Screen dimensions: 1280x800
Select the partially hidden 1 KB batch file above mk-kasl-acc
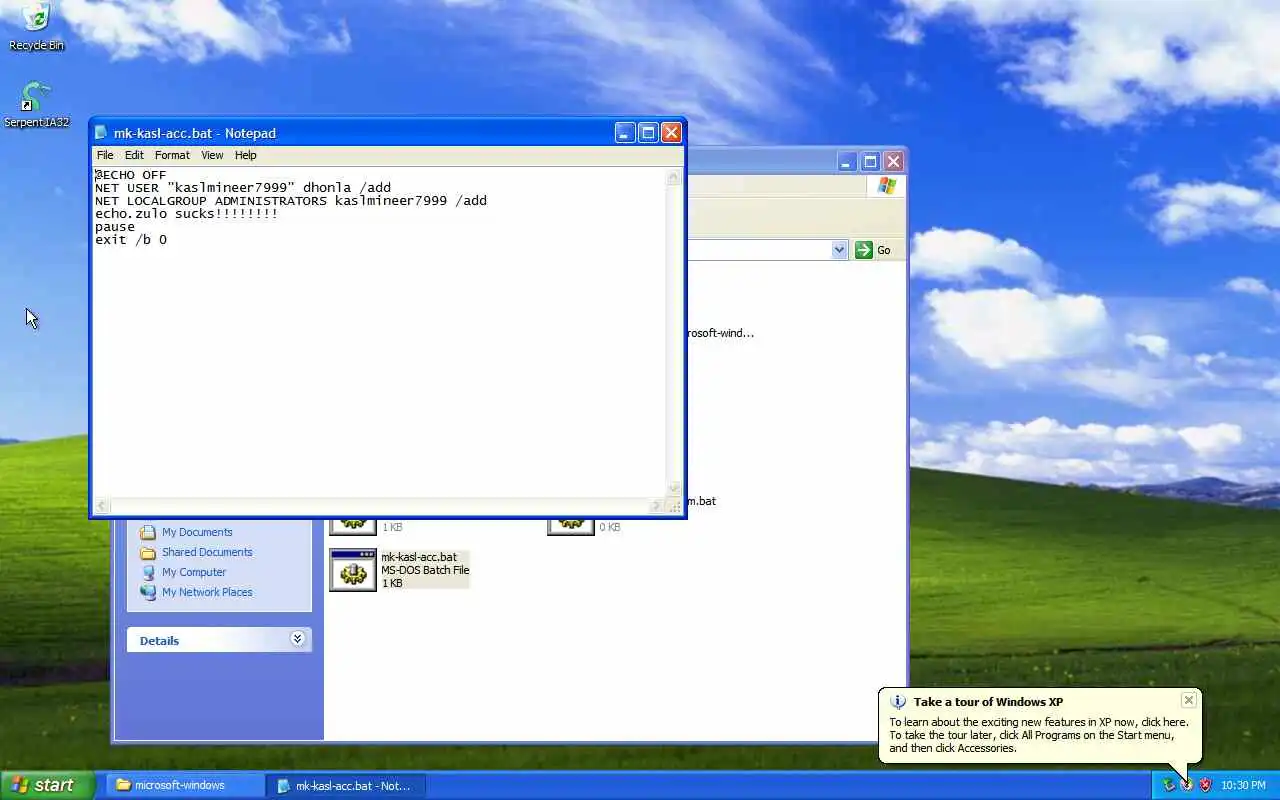click(x=353, y=527)
